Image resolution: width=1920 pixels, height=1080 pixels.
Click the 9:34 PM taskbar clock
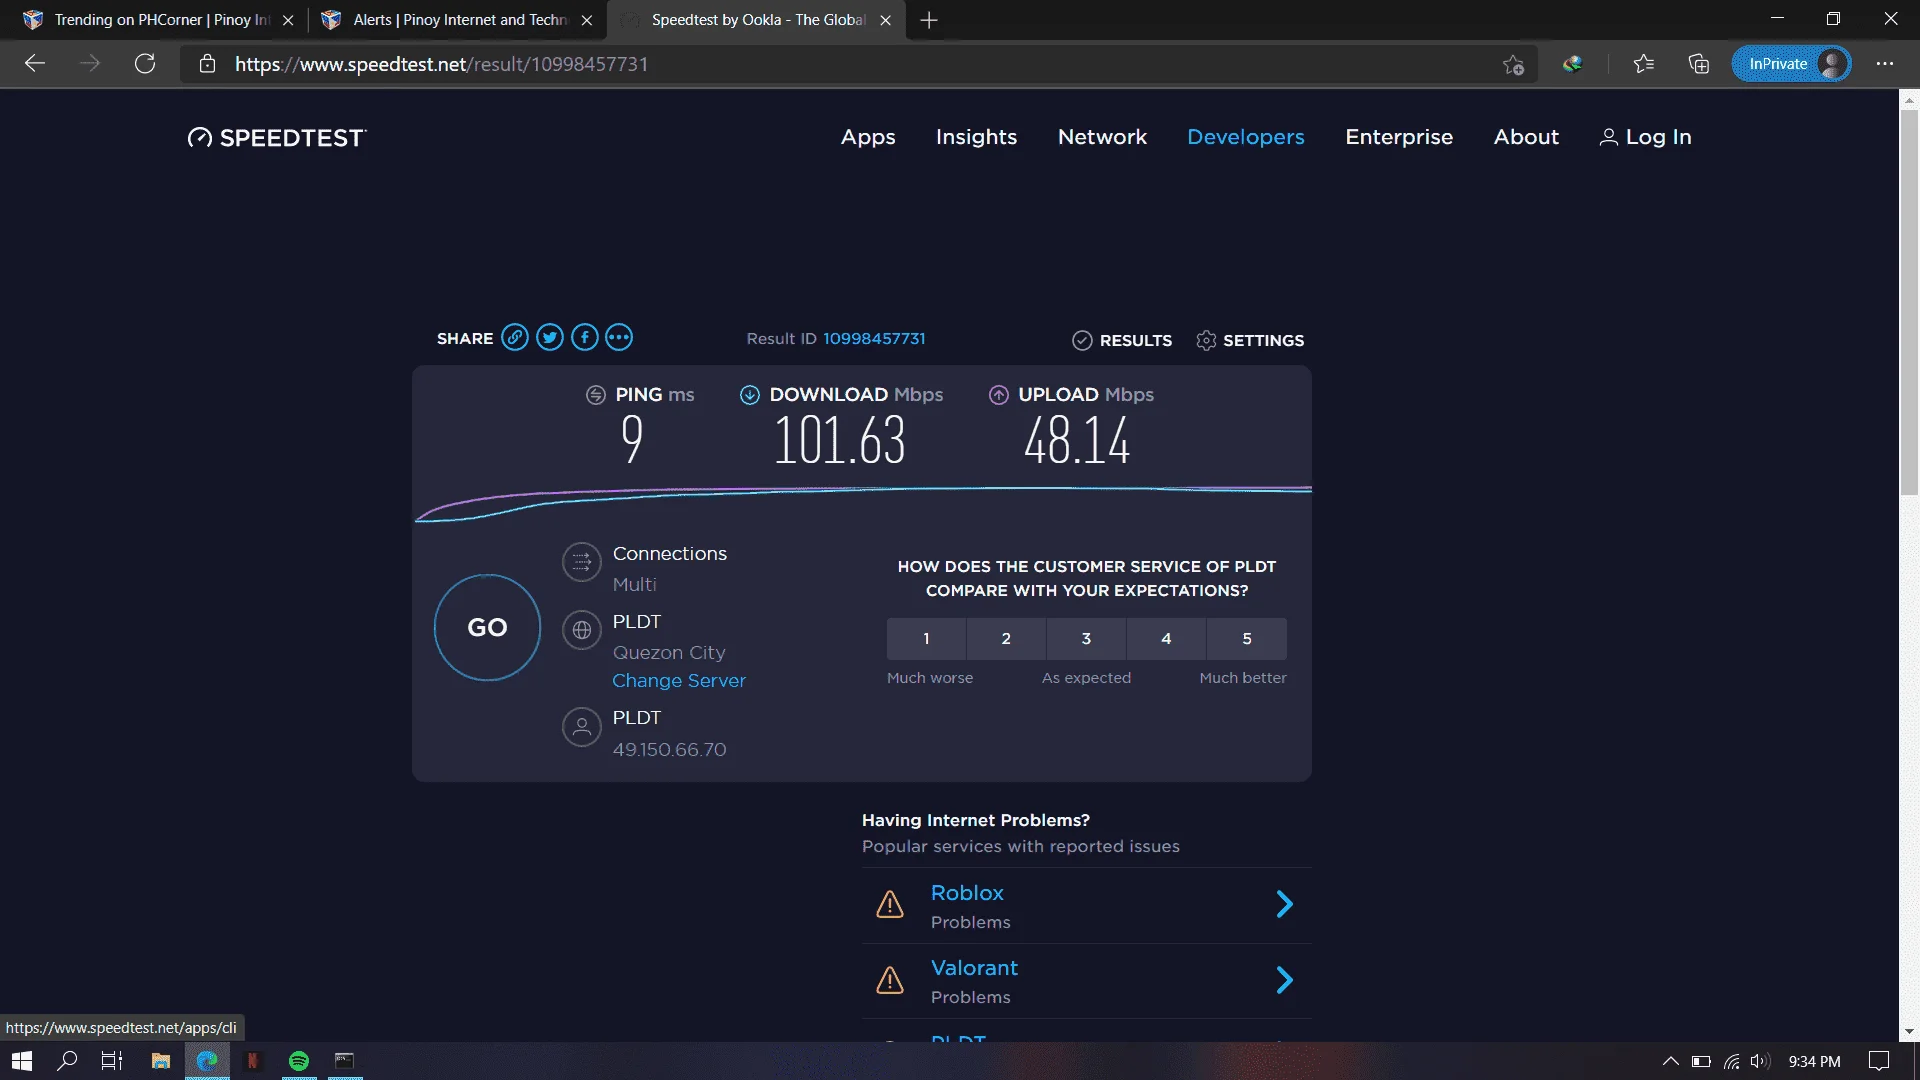coord(1814,1061)
